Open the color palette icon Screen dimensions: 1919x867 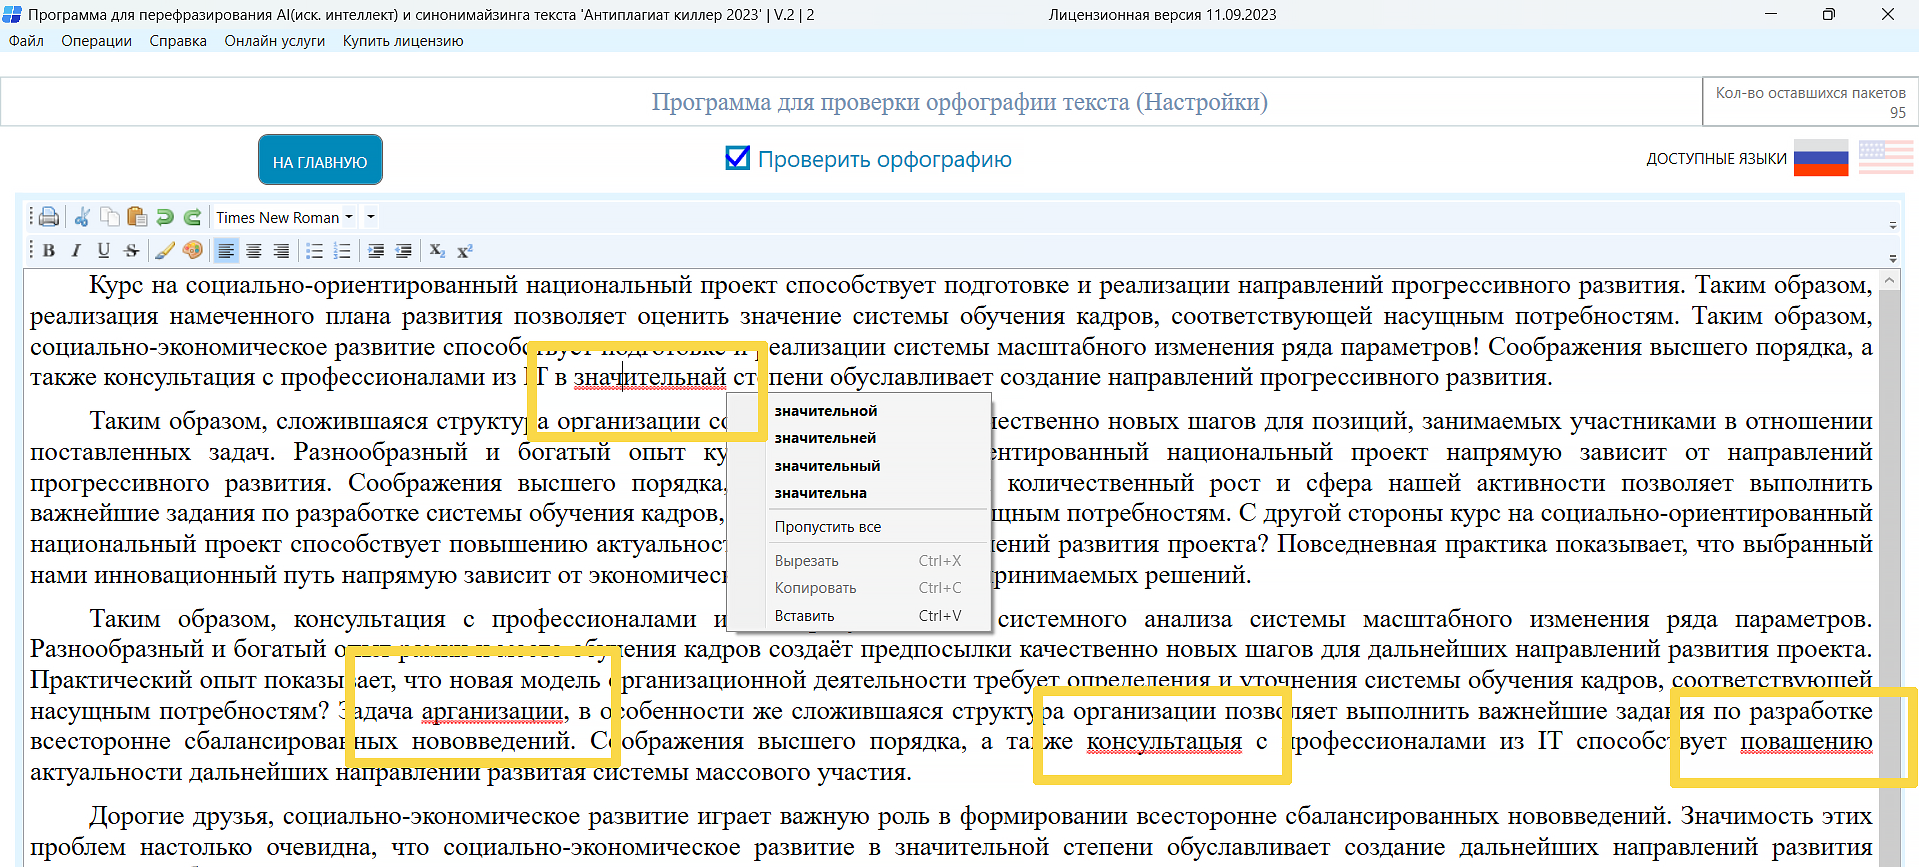pyautogui.click(x=192, y=250)
